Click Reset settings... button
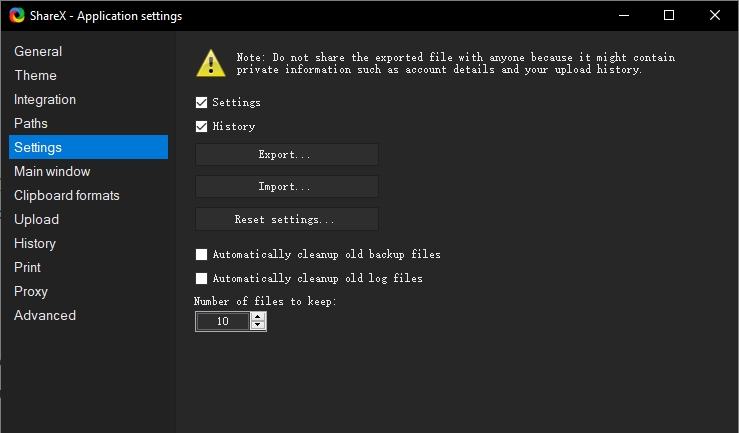Viewport: 739px width, 433px height. pyautogui.click(x=287, y=219)
